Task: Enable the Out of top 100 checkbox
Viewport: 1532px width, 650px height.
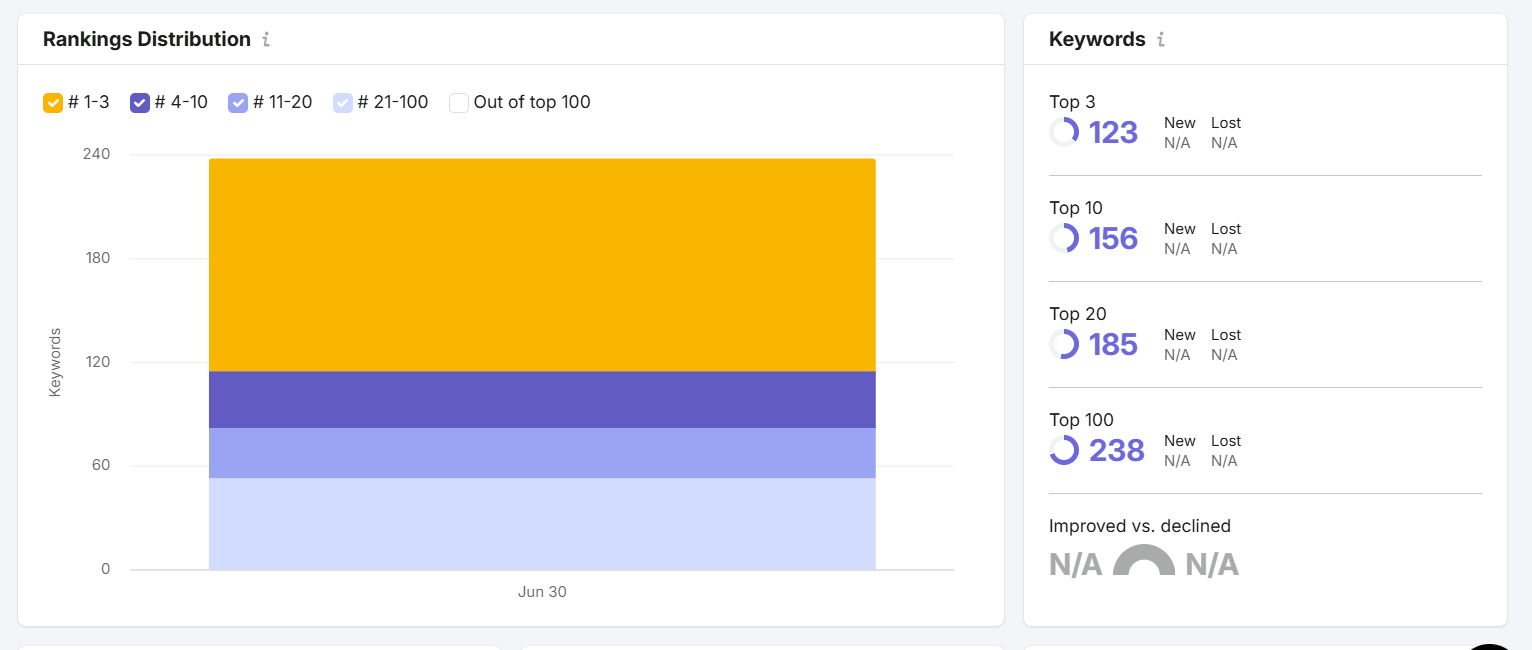Action: [459, 102]
